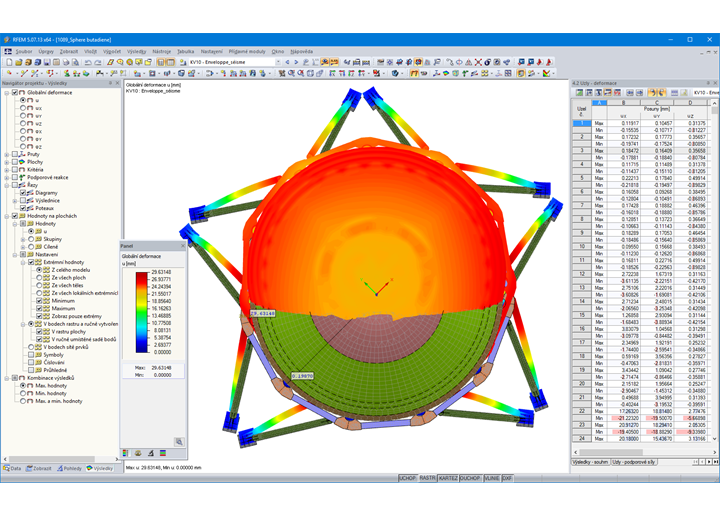
Task: Select the uZ deformation radio button
Action: (x=23, y=124)
